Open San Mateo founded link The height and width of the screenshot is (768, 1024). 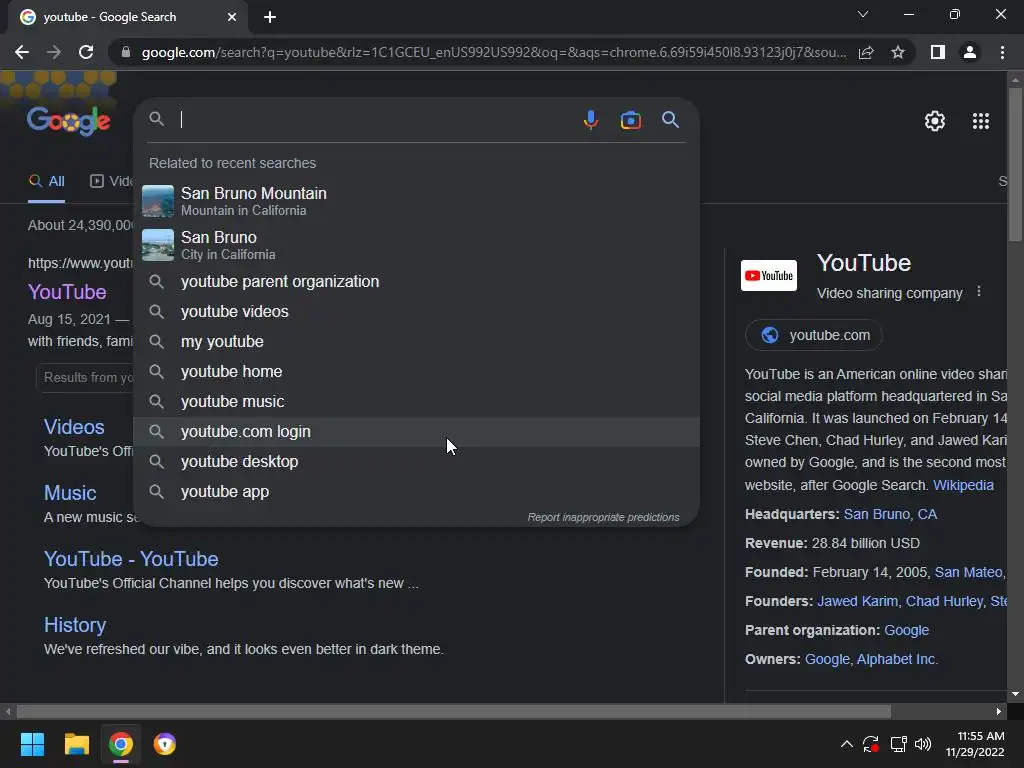tap(970, 572)
